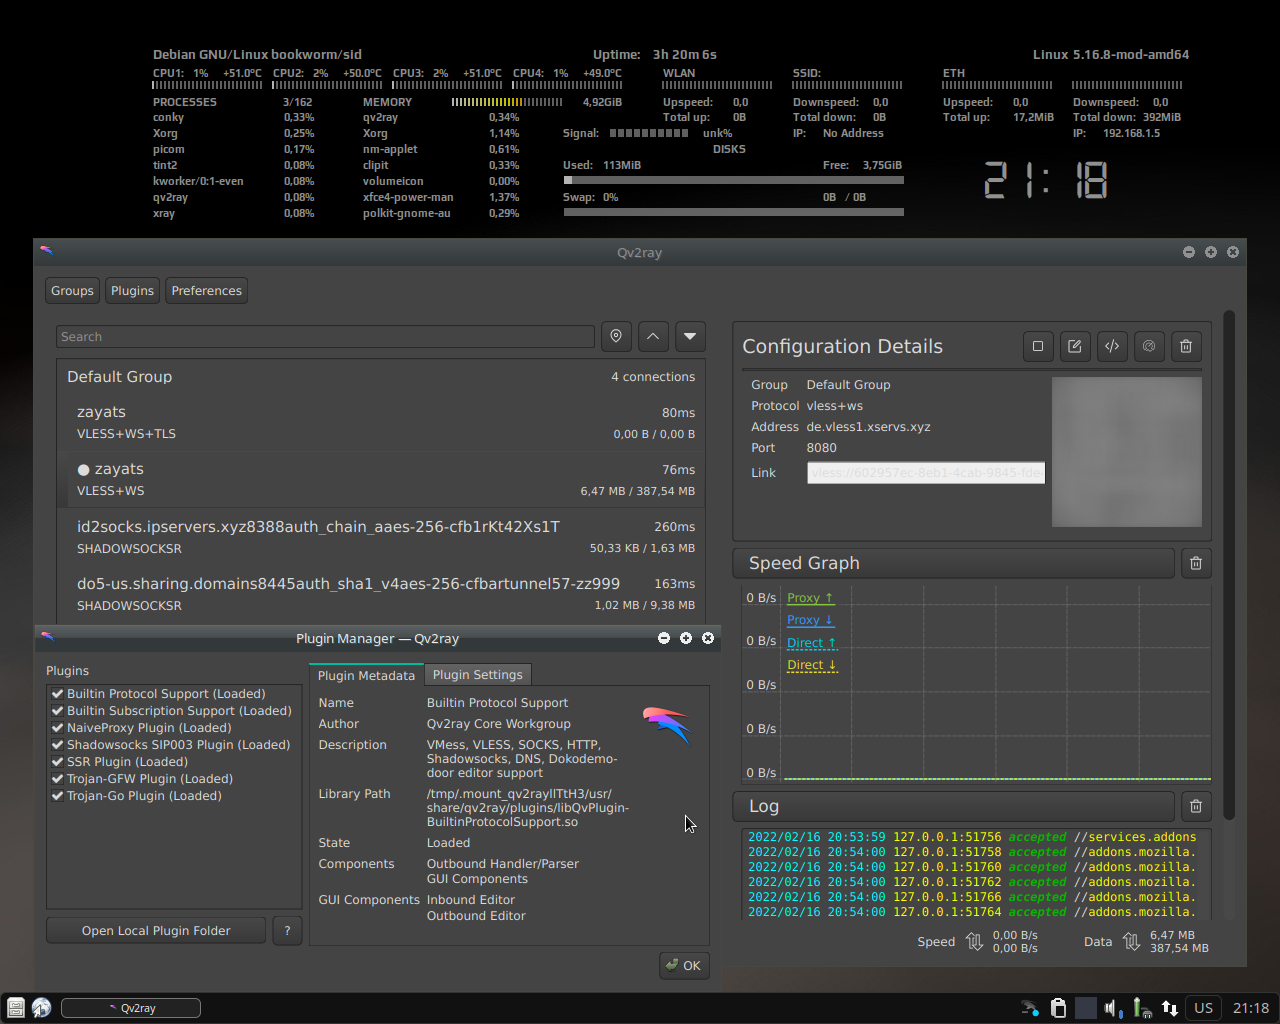This screenshot has height=1024, width=1280.
Task: Open Preferences in main window
Action: tap(206, 291)
